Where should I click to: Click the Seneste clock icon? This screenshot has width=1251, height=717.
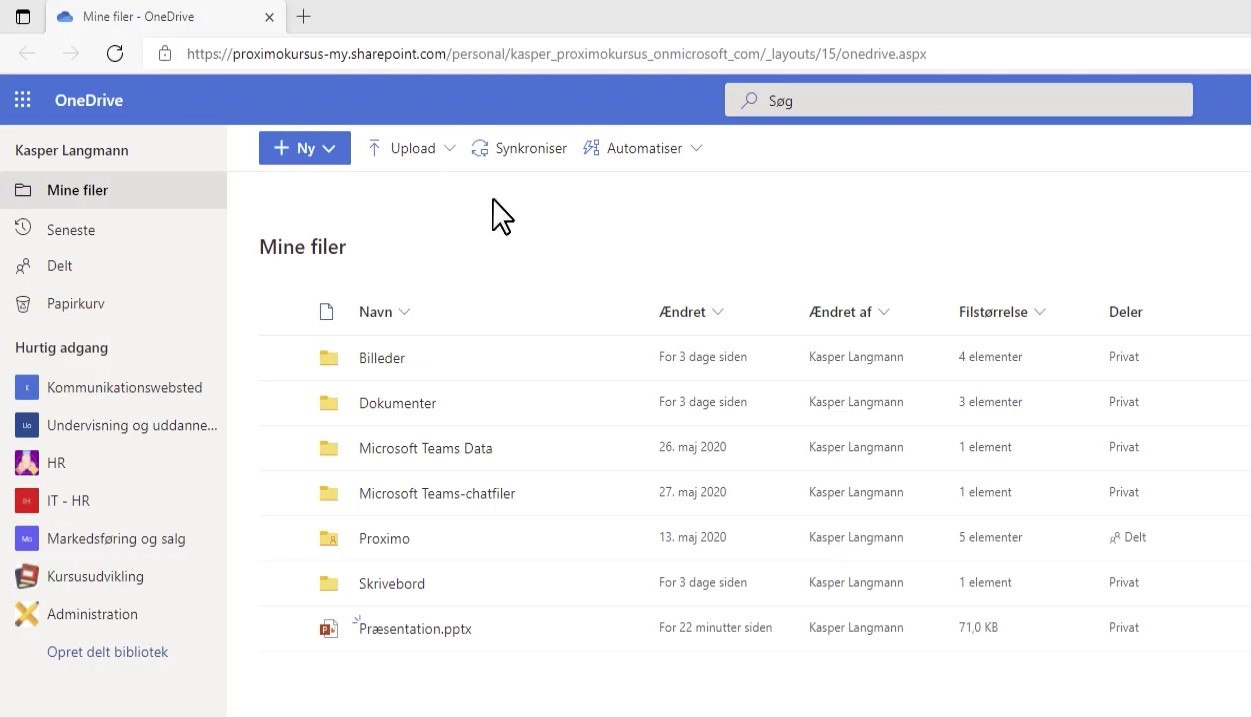(23, 229)
